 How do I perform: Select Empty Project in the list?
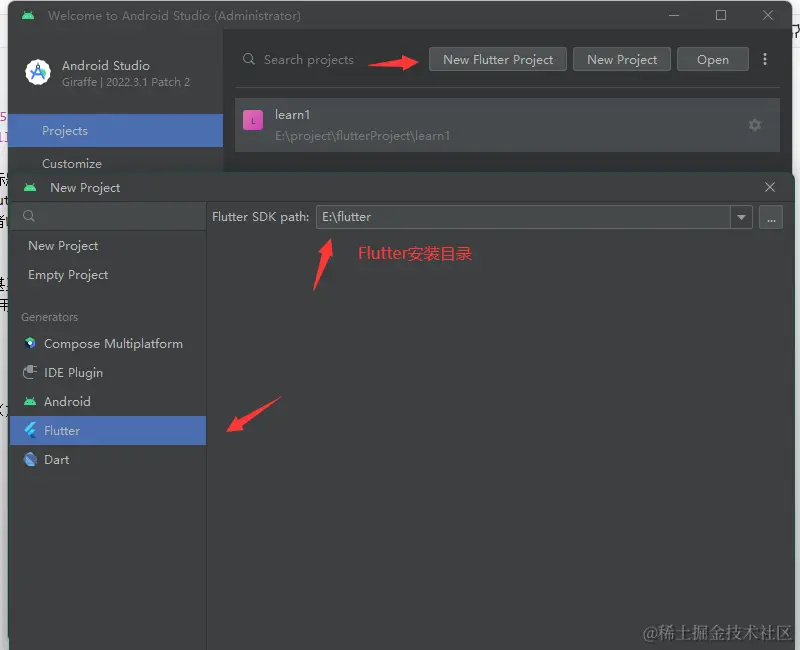[108, 274]
